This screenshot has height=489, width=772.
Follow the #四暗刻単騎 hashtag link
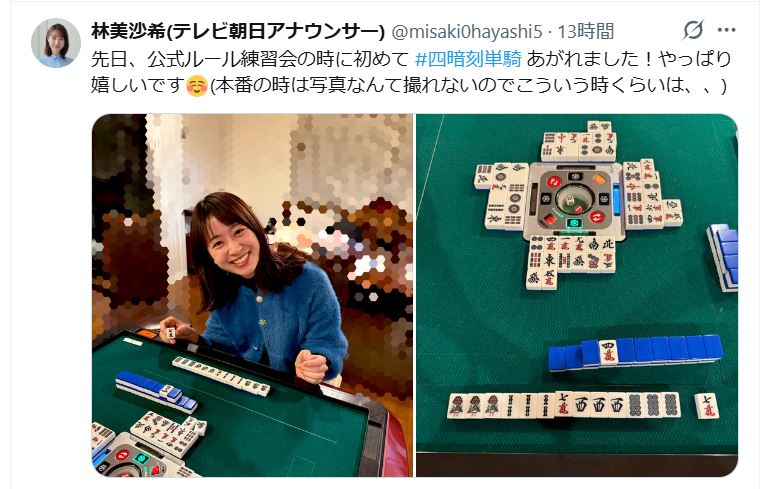(468, 59)
